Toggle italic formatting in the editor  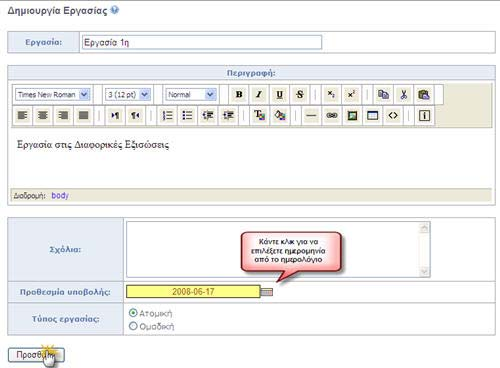[259, 95]
